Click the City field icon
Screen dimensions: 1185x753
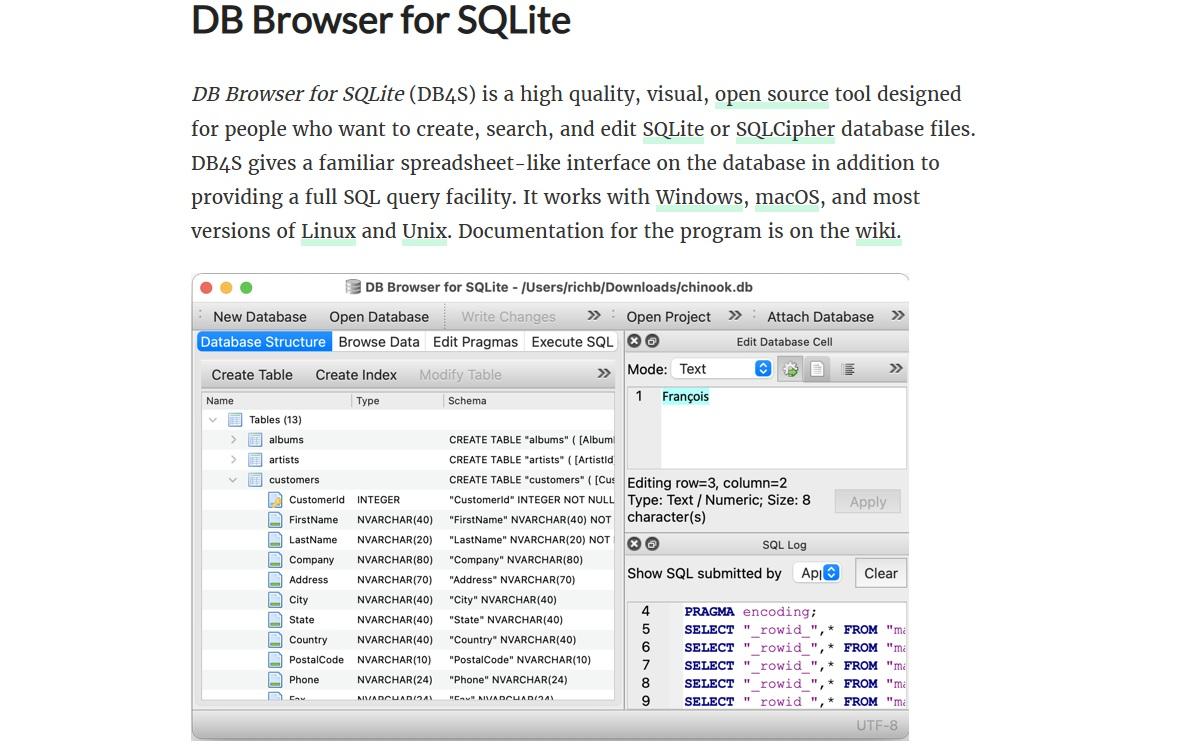pos(275,600)
